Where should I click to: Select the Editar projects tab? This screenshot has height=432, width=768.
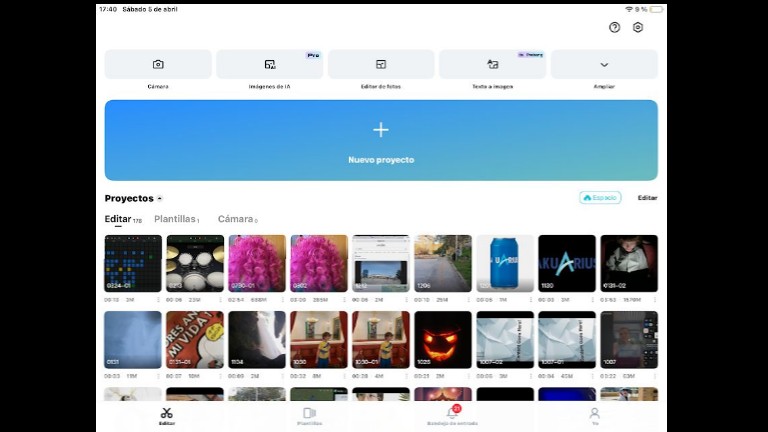pos(118,219)
